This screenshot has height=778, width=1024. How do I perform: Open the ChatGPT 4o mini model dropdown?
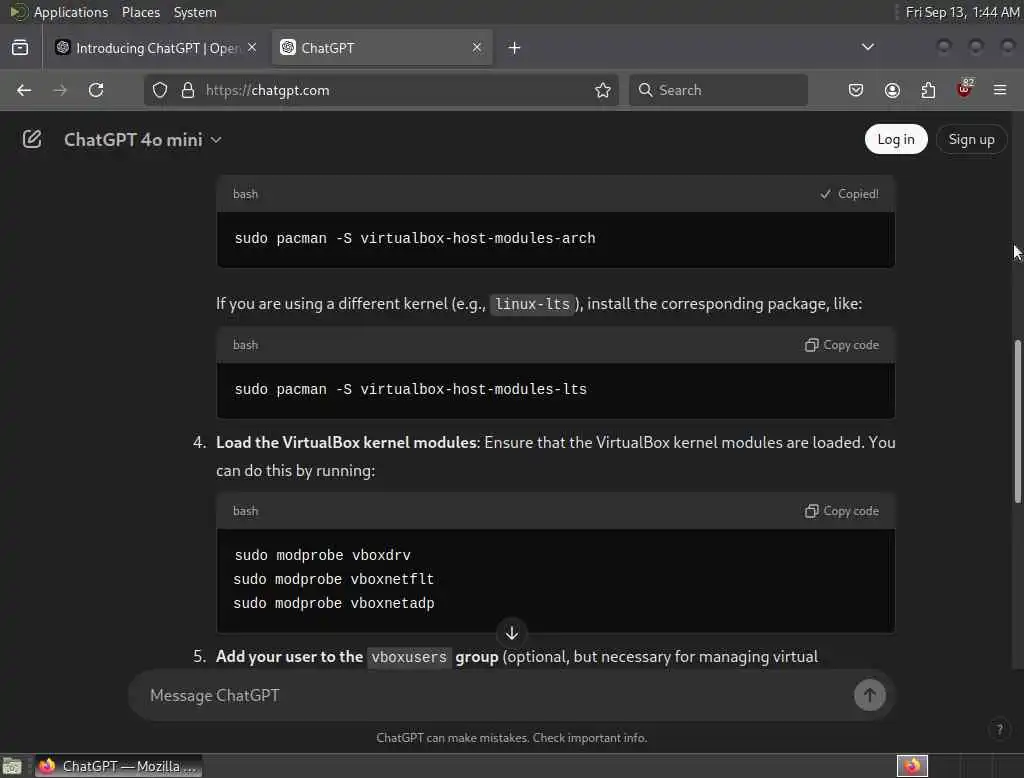(x=142, y=140)
